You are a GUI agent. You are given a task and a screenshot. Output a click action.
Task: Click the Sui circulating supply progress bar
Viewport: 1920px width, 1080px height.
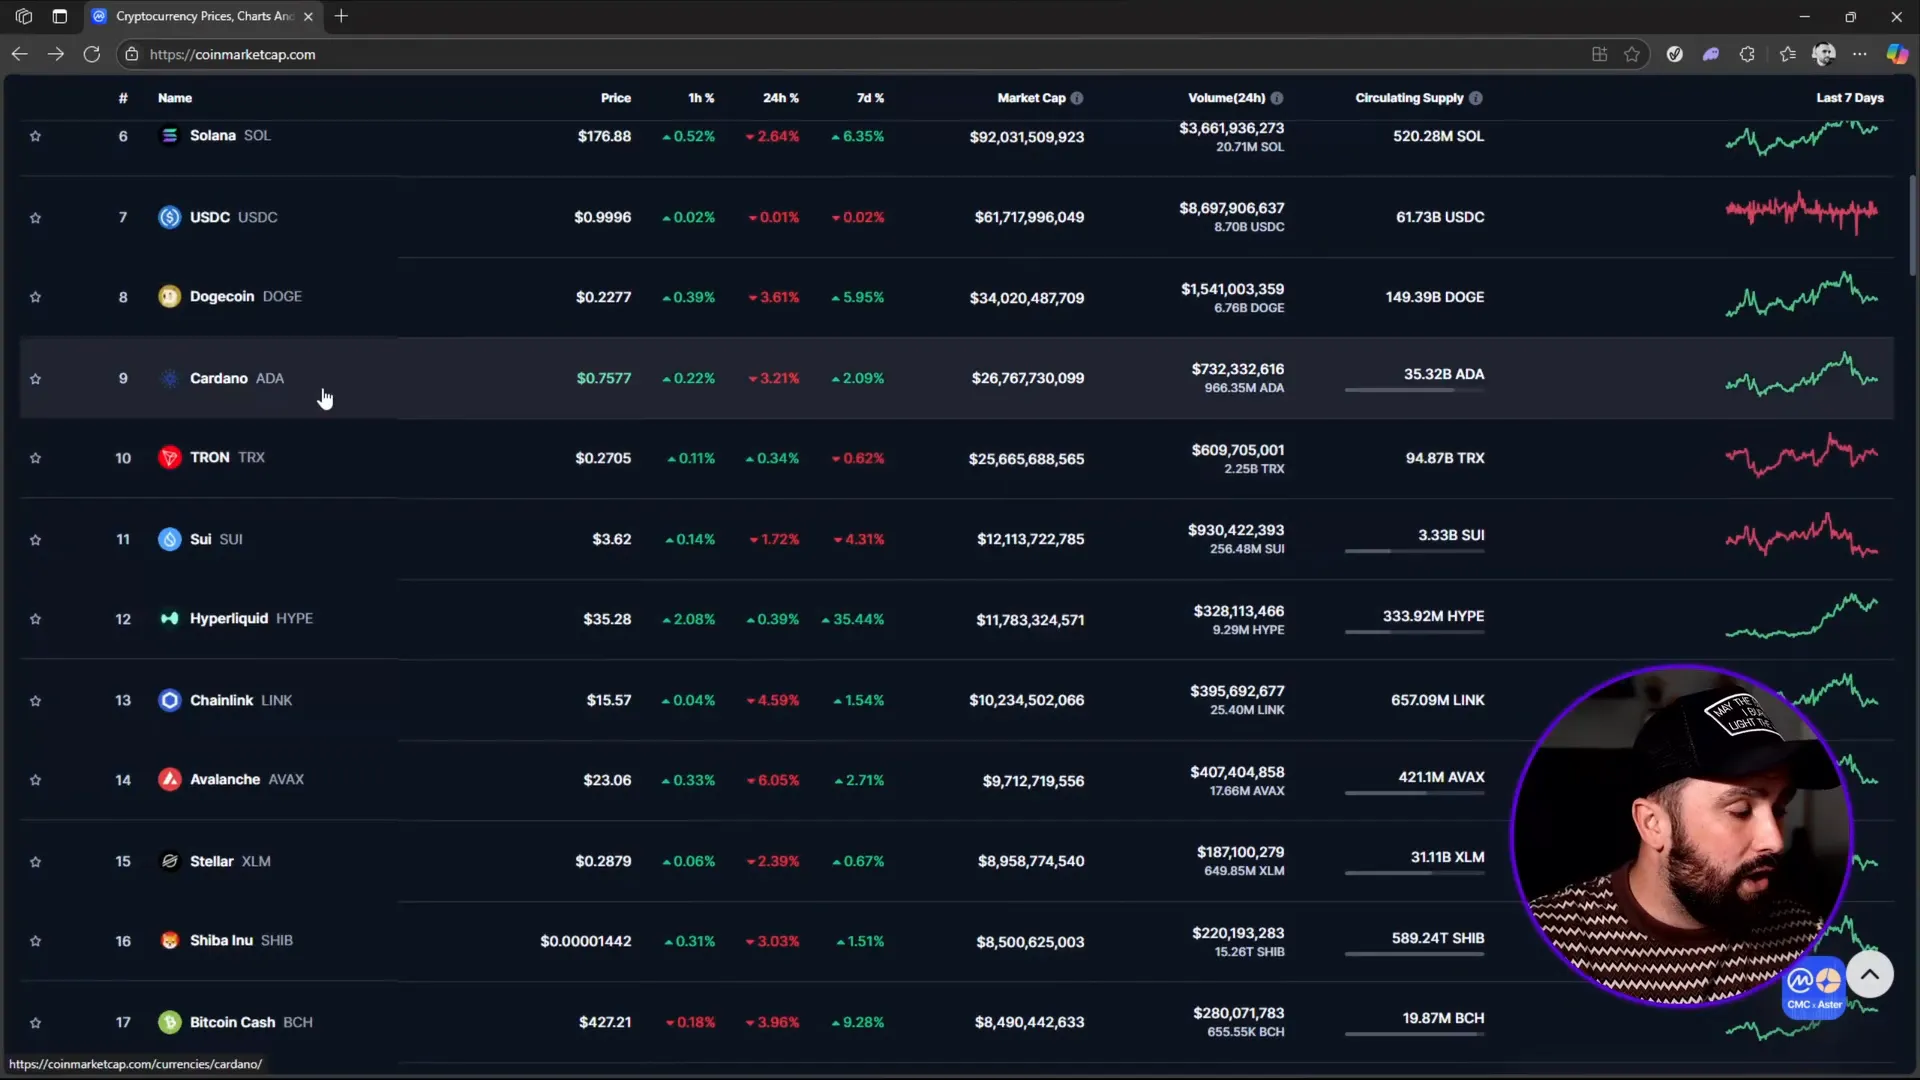click(x=1414, y=551)
